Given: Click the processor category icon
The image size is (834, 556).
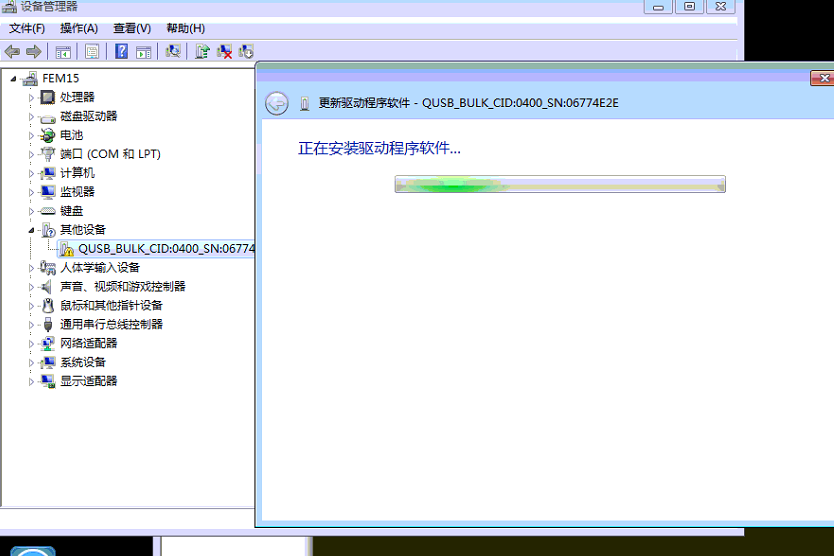Looking at the screenshot, I should (x=48, y=97).
